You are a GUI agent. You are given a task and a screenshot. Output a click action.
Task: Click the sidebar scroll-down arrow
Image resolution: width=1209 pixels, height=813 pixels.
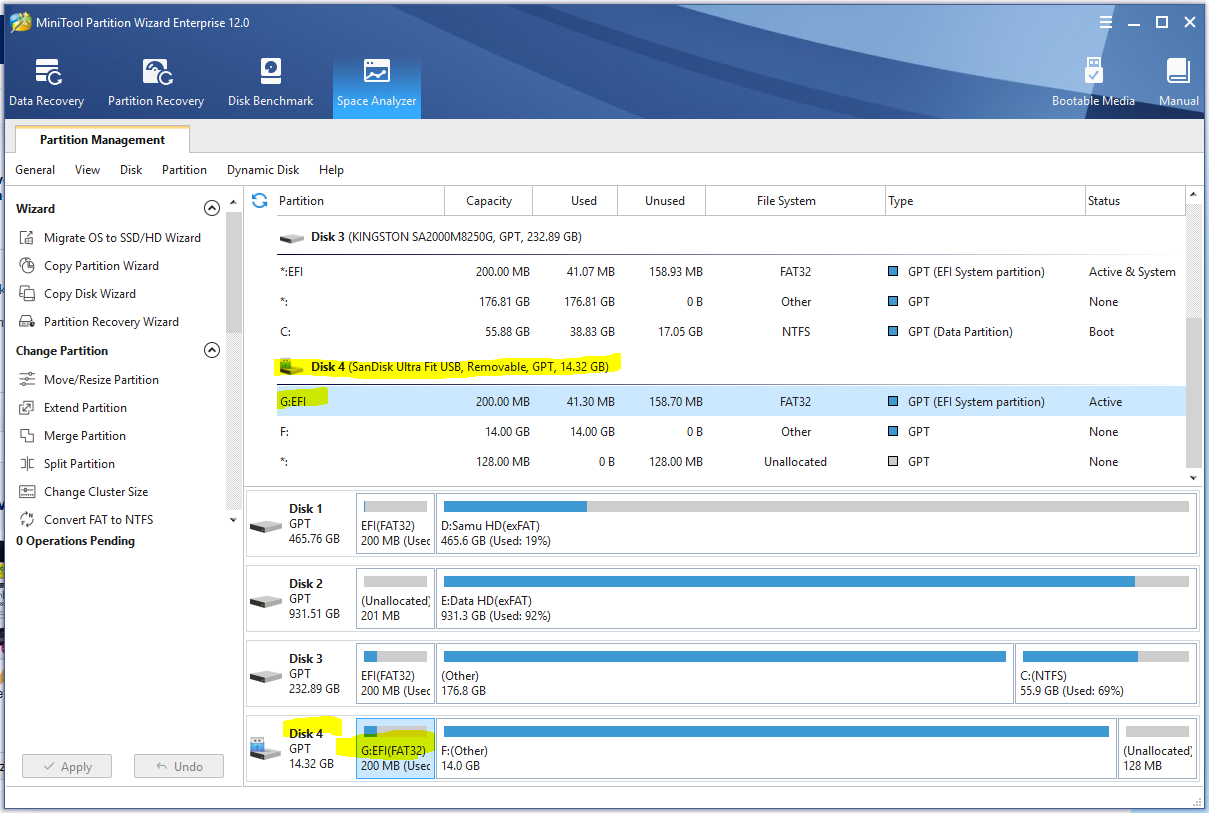233,520
